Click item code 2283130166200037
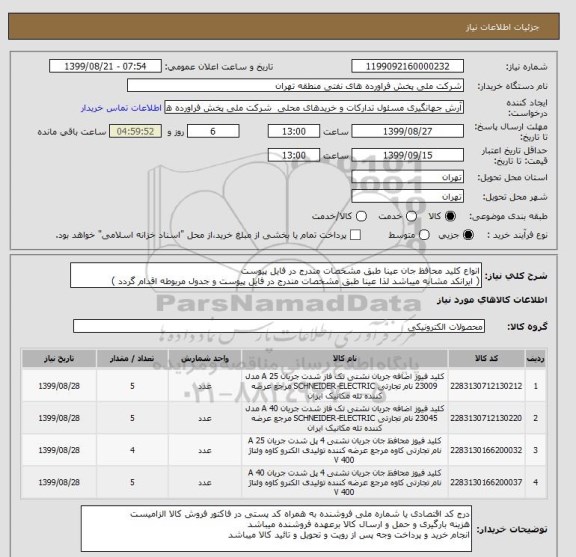 [x=486, y=482]
